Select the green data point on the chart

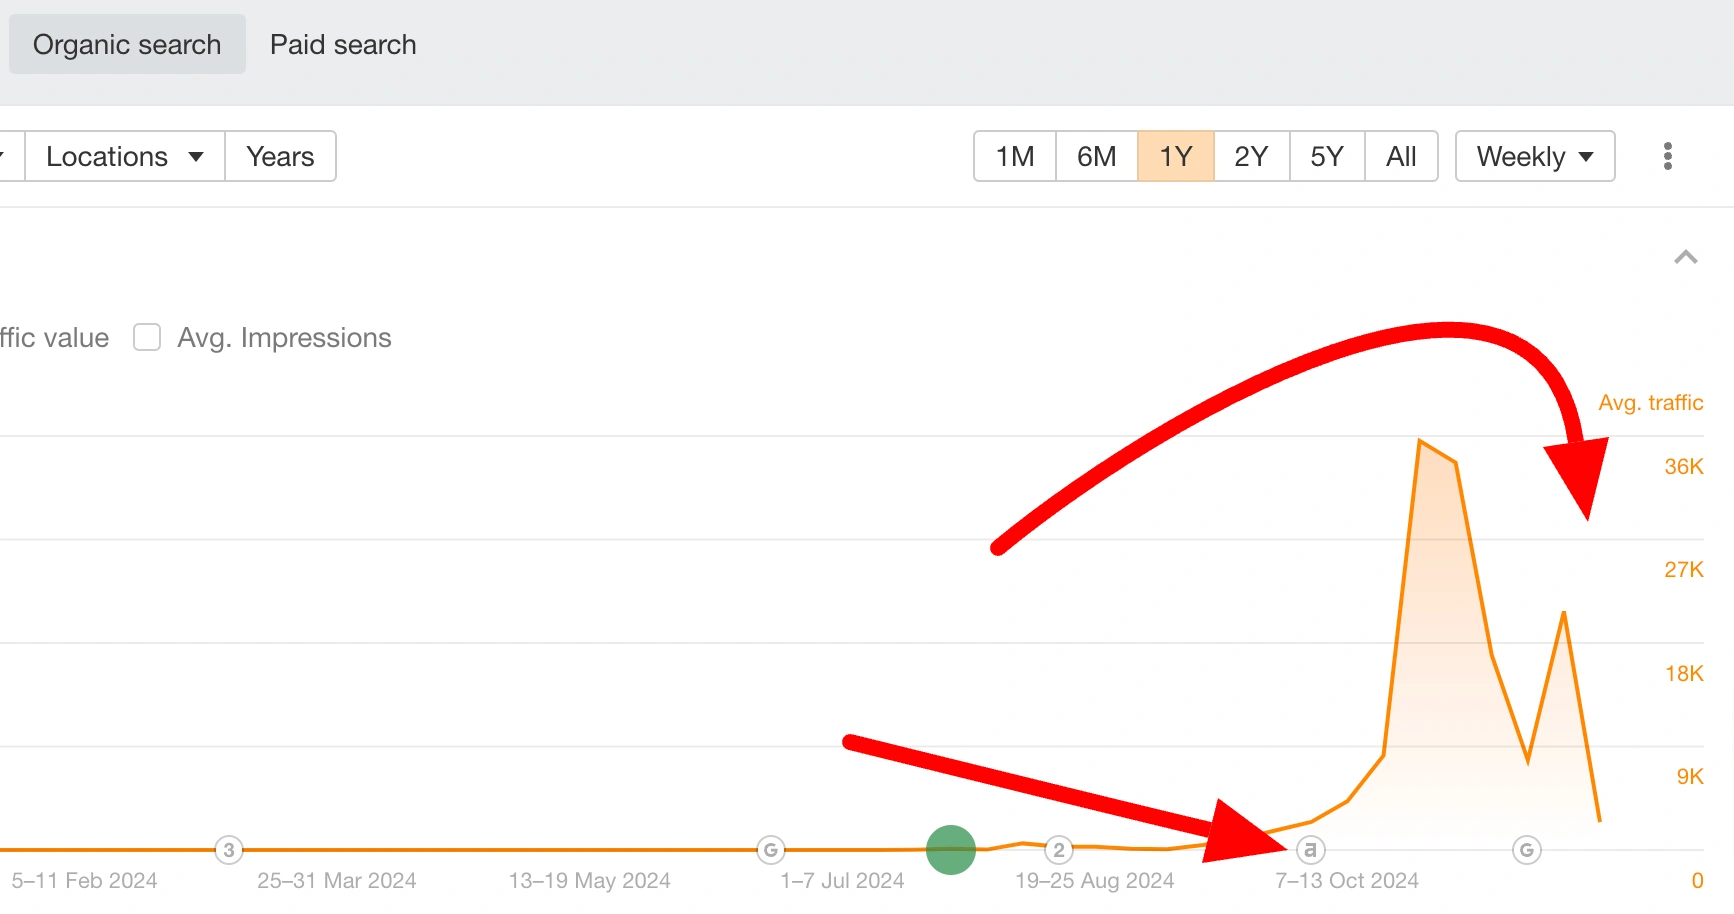coord(950,850)
